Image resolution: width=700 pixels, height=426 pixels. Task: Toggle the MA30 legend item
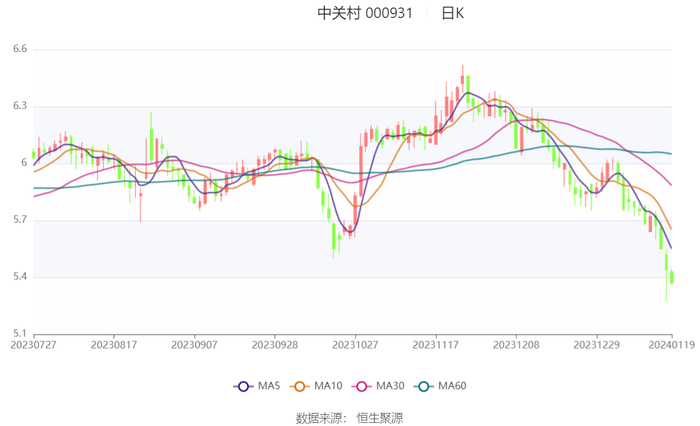(x=378, y=386)
